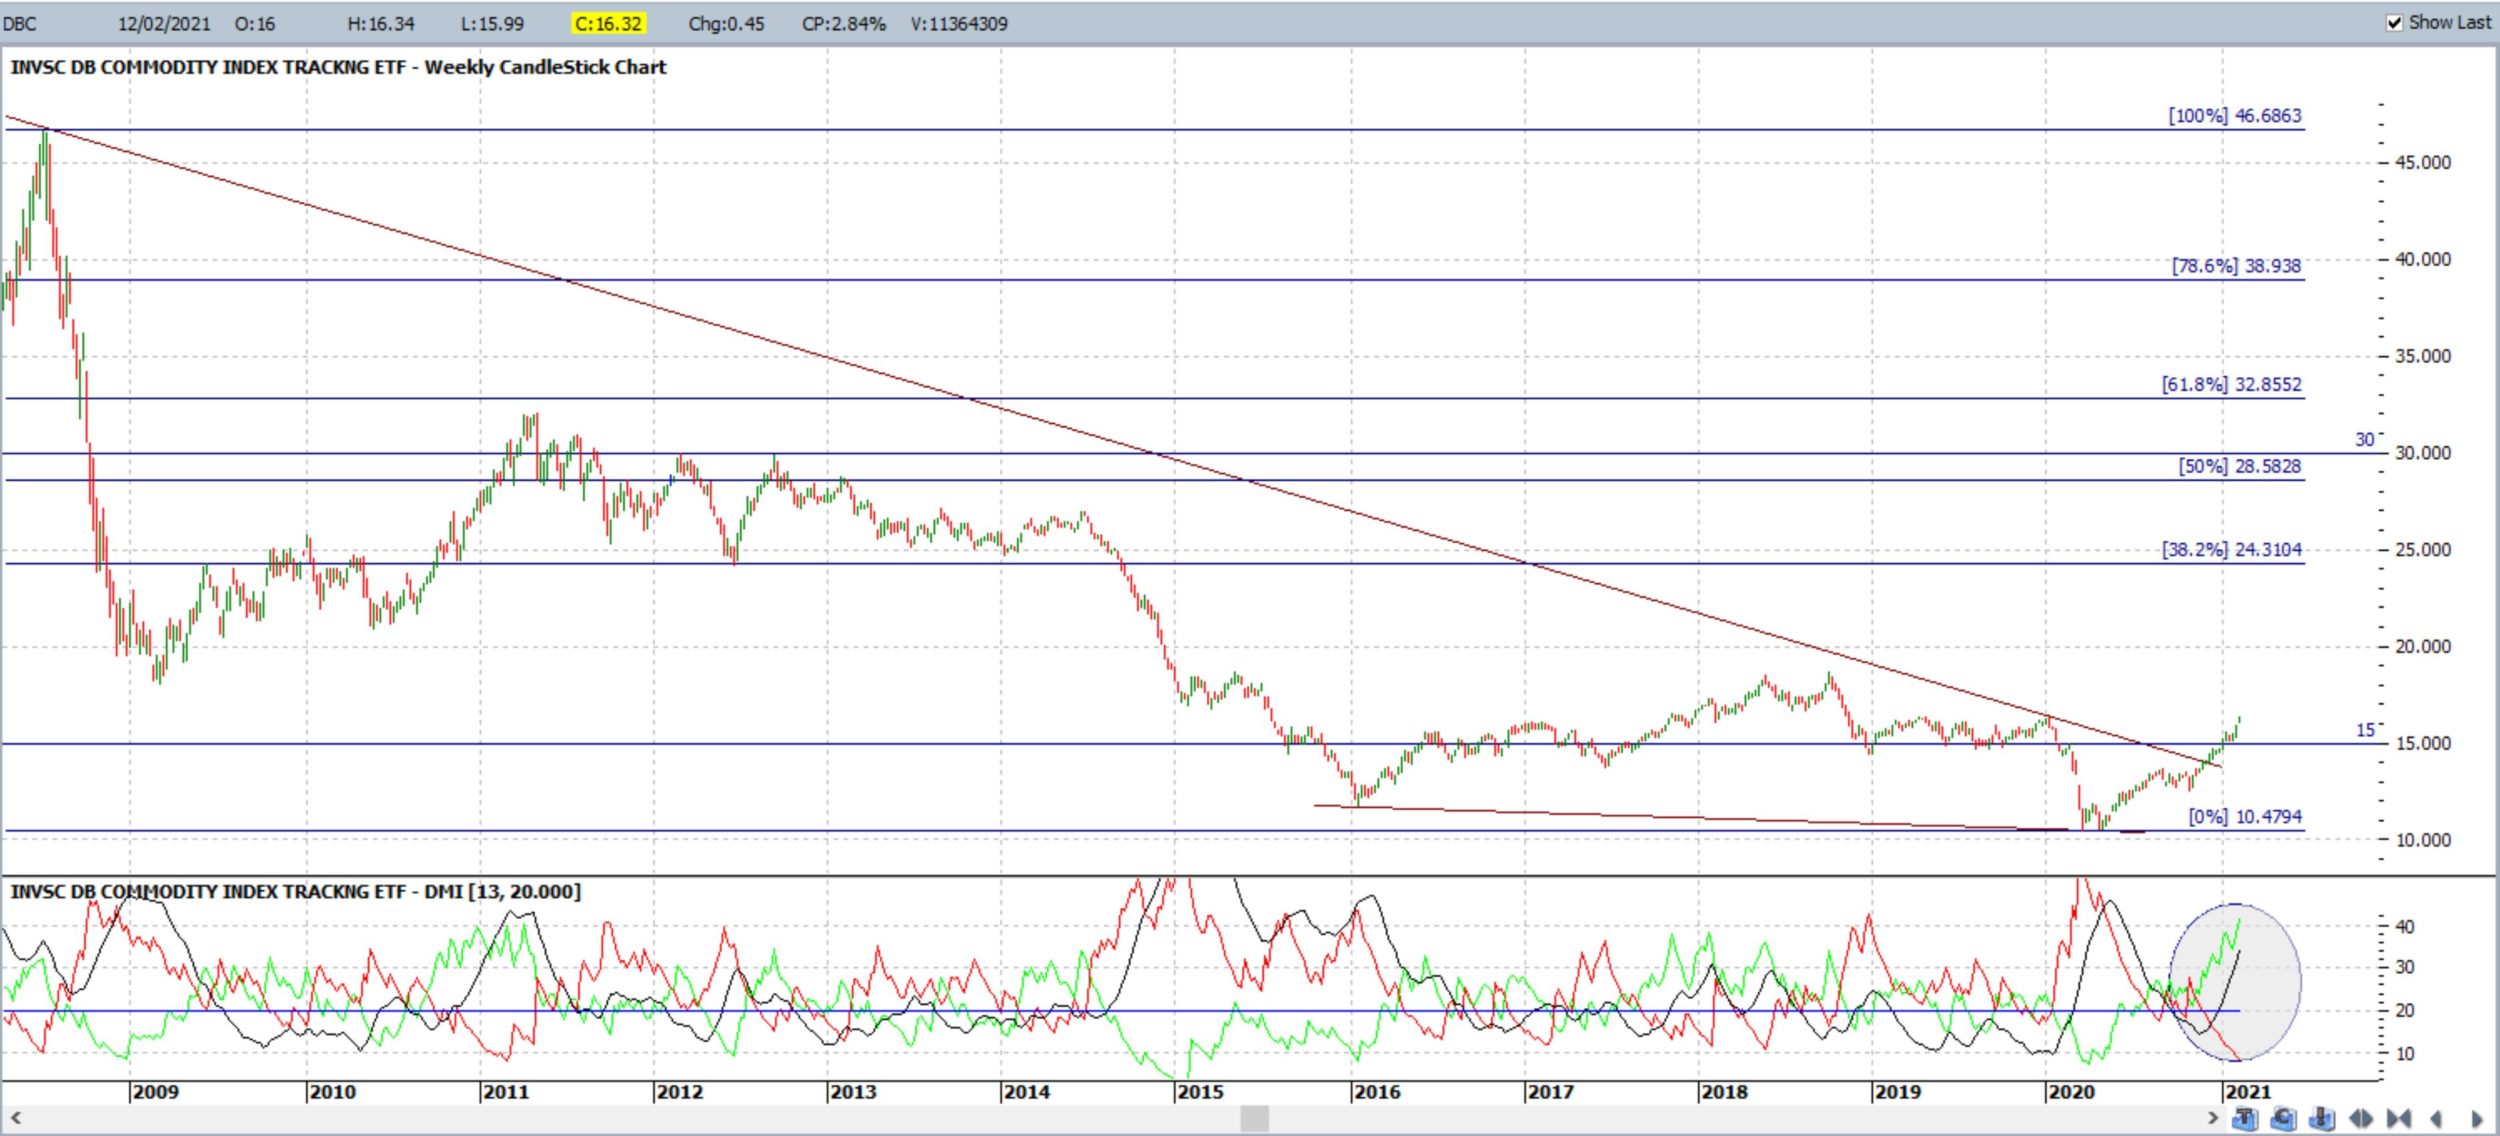
Task: Click the horizontal scrollbar thumb
Action: [x=1255, y=1118]
